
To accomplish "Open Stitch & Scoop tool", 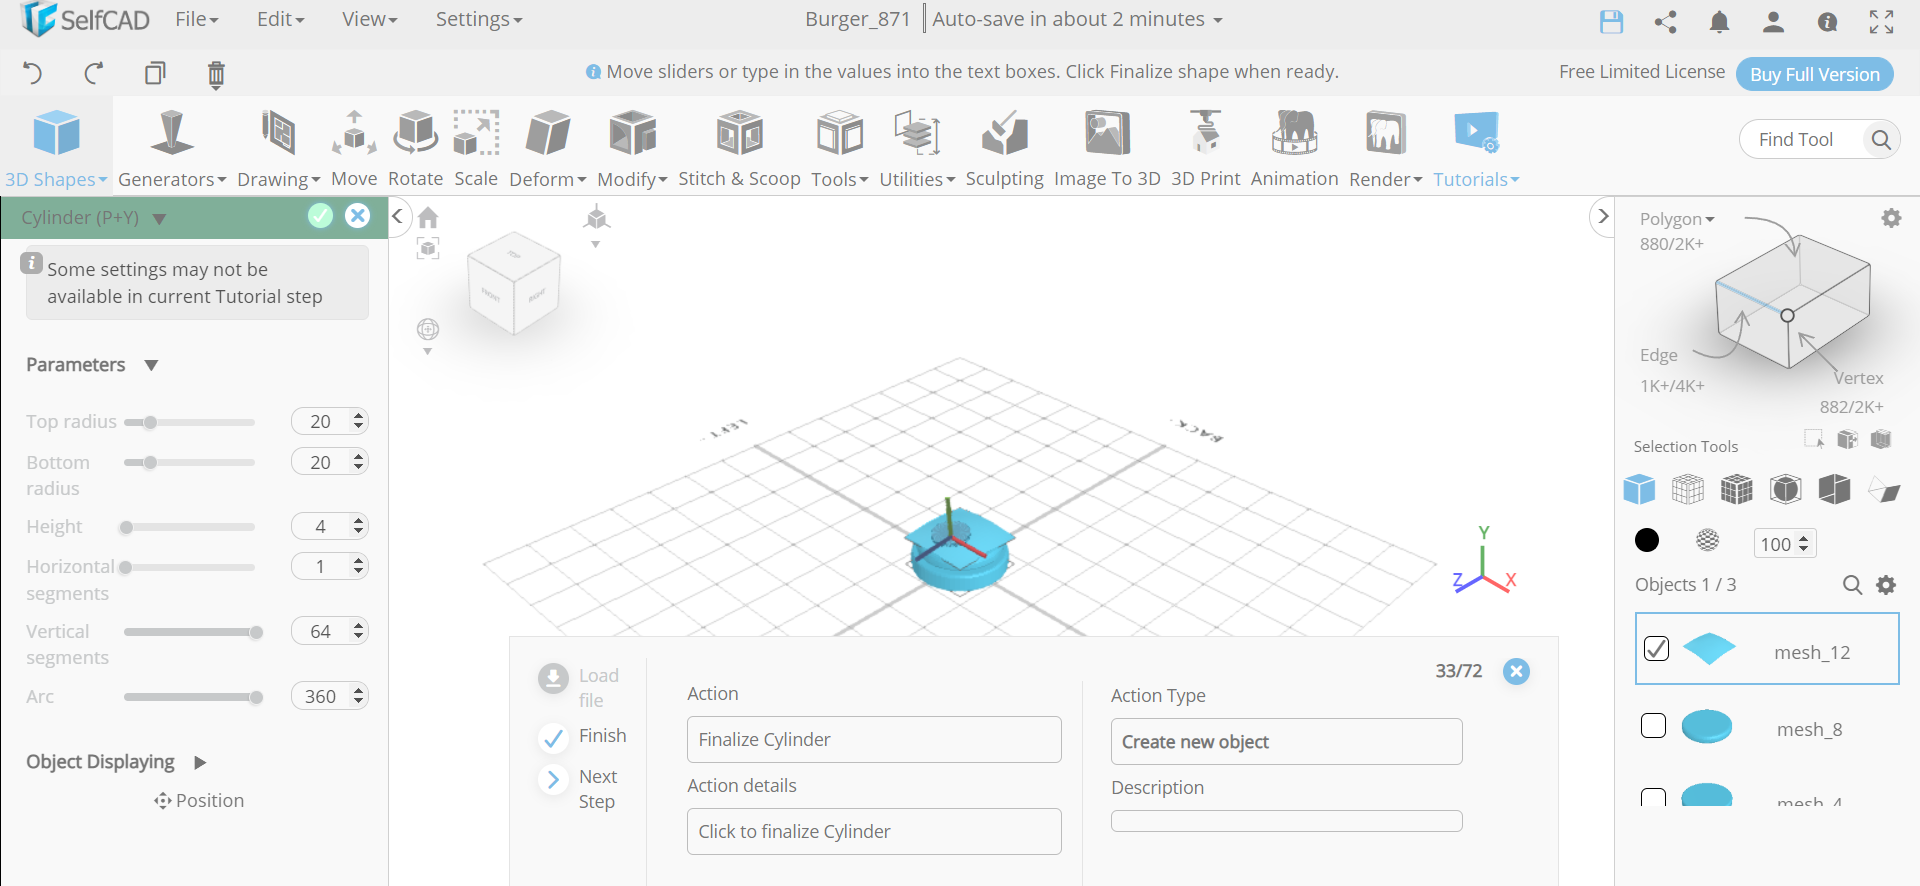I will coord(739,148).
